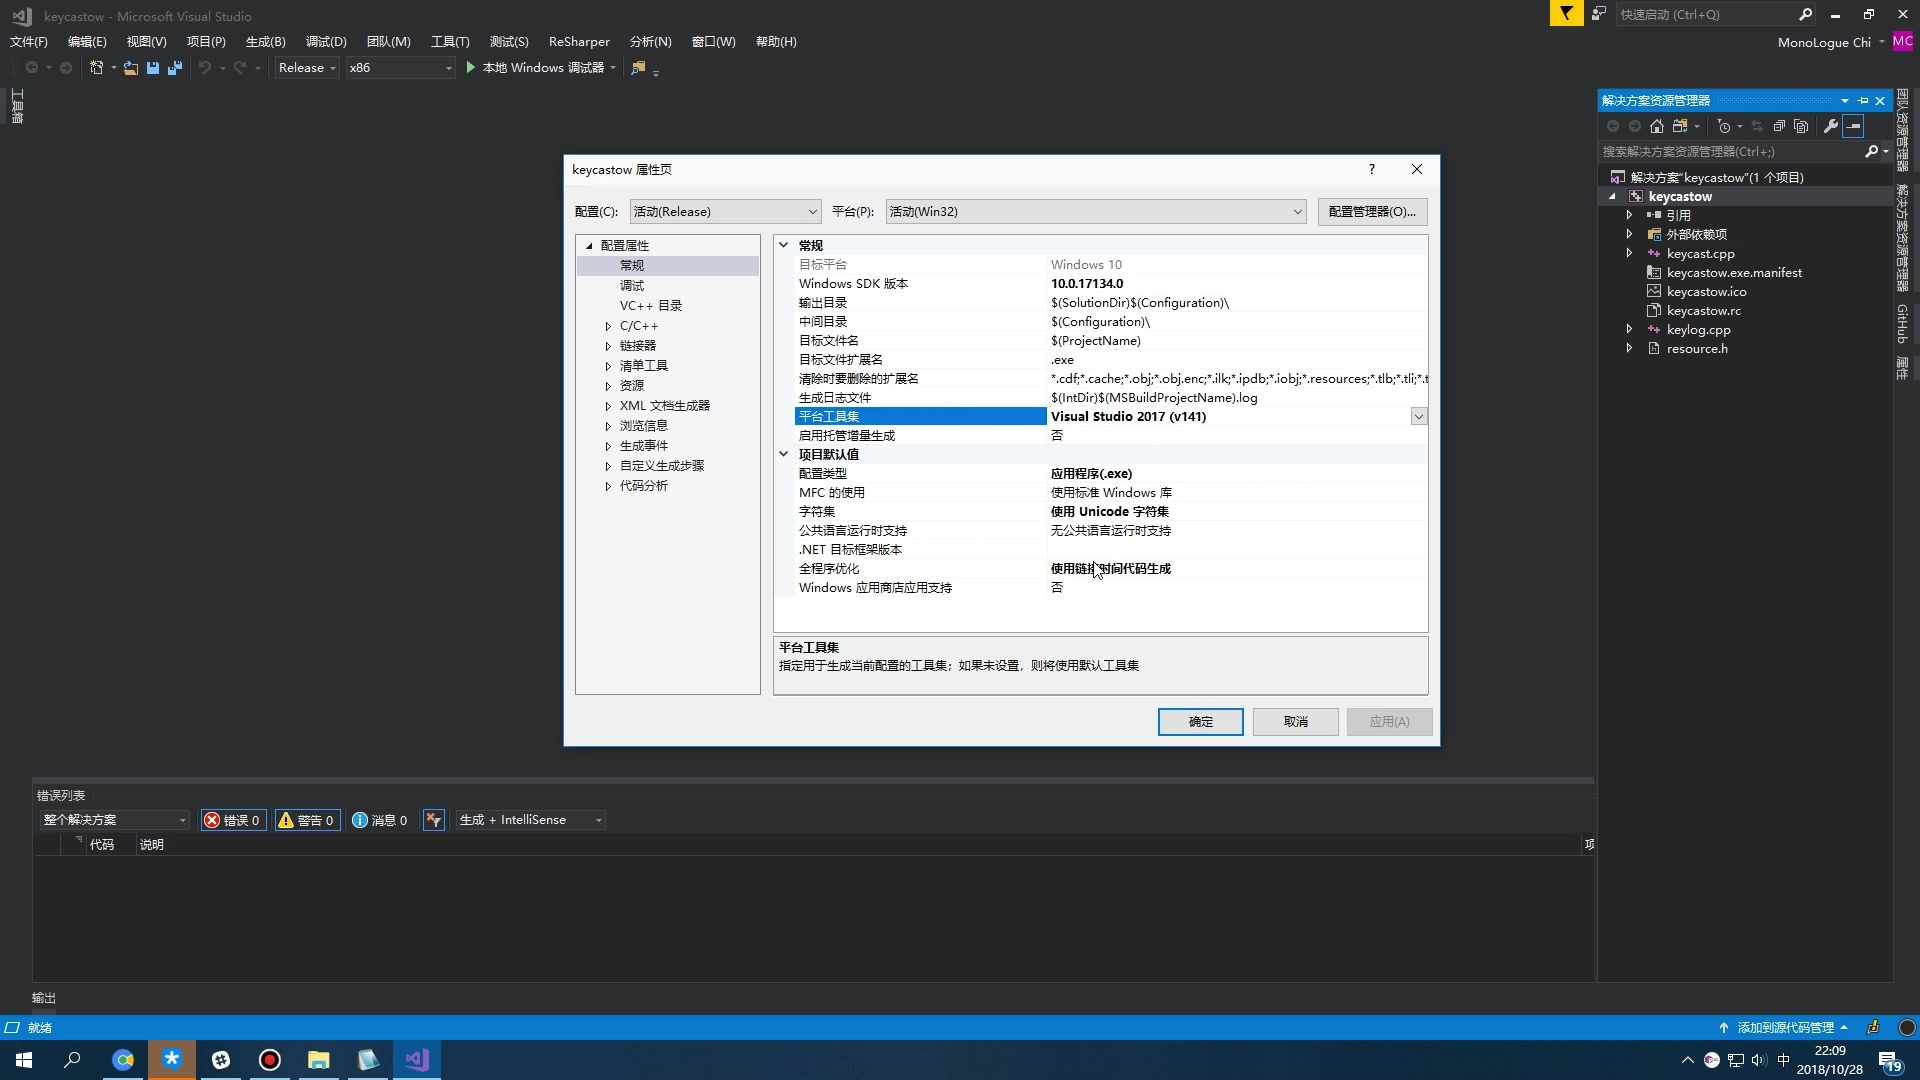Screen dimensions: 1920x1080
Task: Click the 配置管理器(O)... button
Action: click(x=1372, y=212)
